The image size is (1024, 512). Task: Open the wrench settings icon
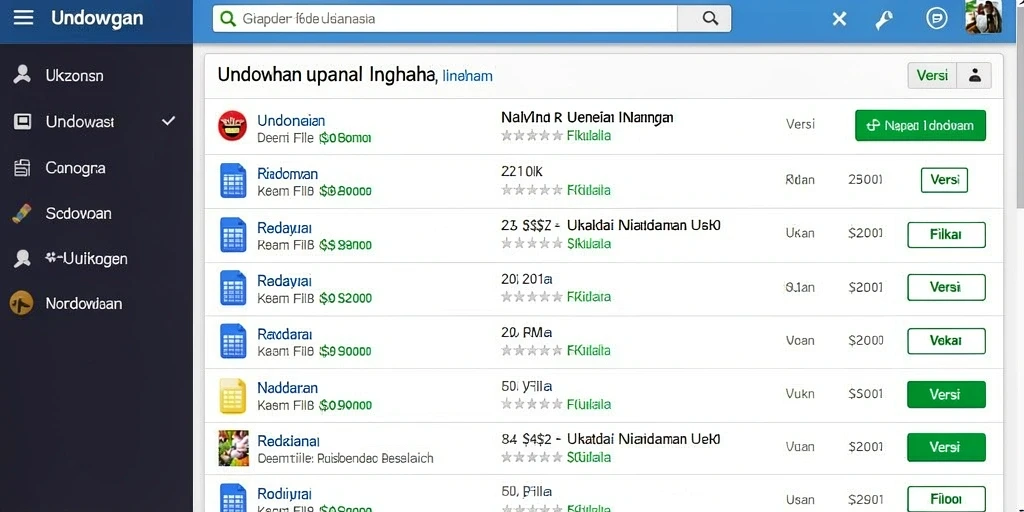[884, 20]
